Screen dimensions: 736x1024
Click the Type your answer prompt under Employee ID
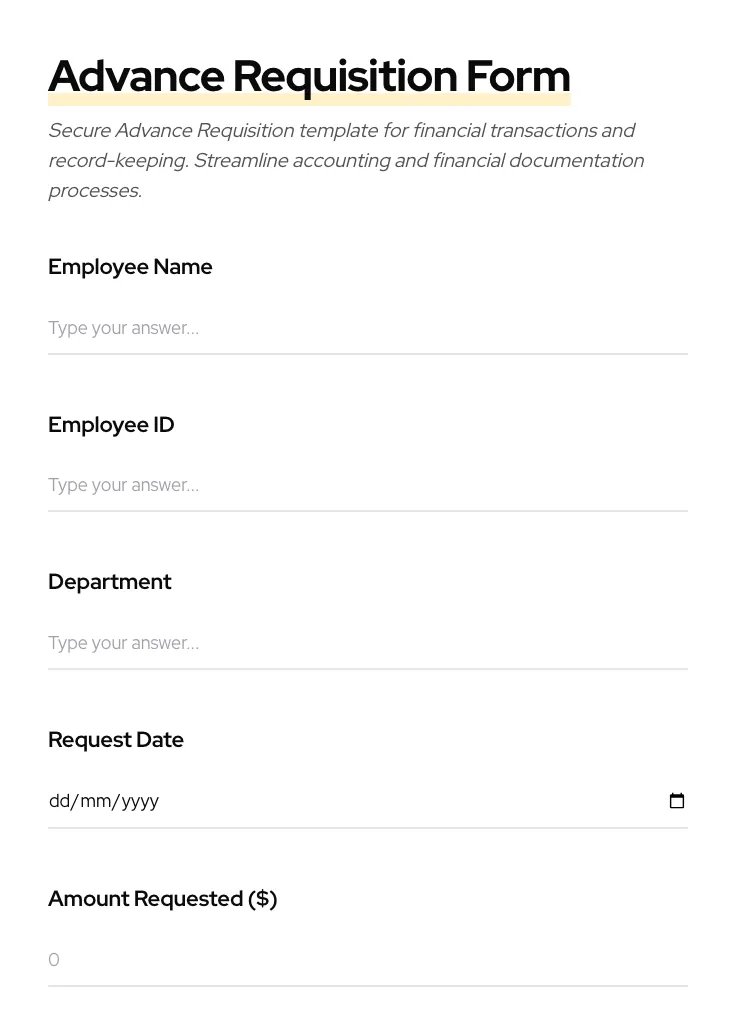123,485
